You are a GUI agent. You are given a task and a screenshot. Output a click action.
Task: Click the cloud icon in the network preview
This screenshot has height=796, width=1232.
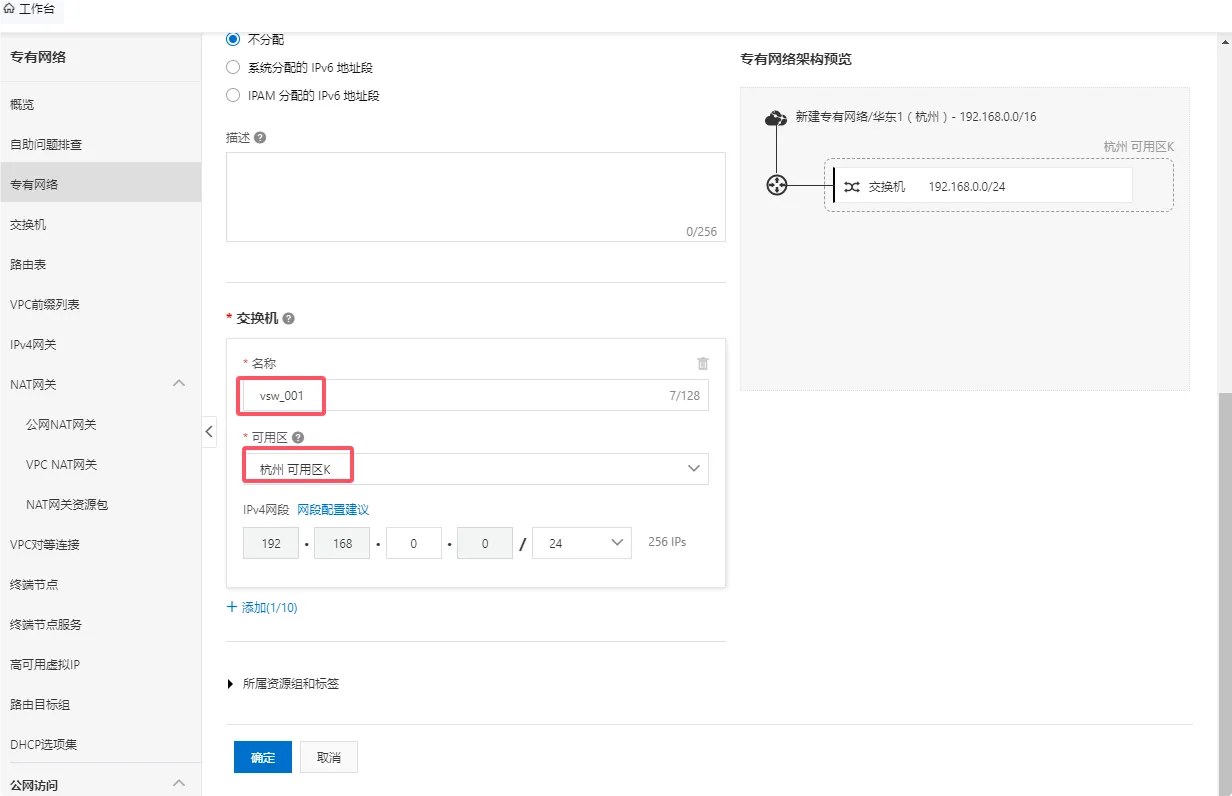pyautogui.click(x=776, y=117)
